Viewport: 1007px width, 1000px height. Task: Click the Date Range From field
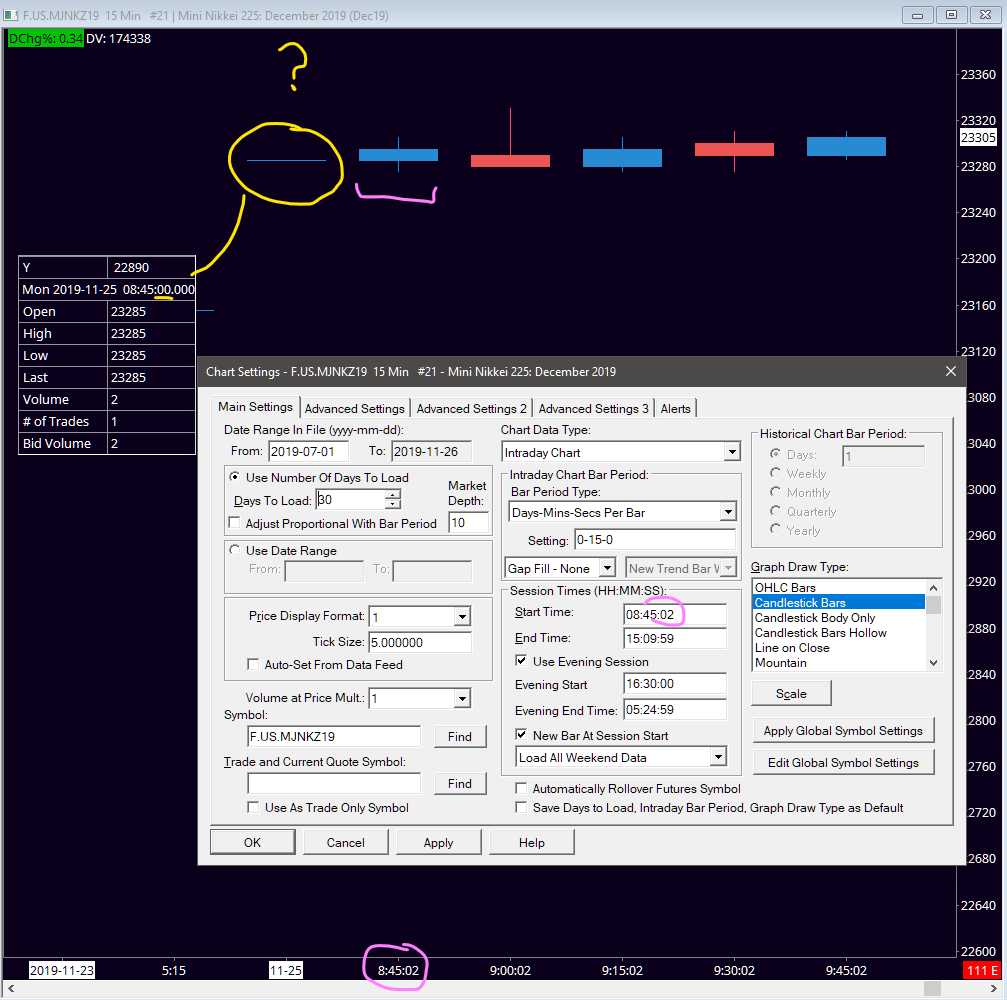pos(308,451)
